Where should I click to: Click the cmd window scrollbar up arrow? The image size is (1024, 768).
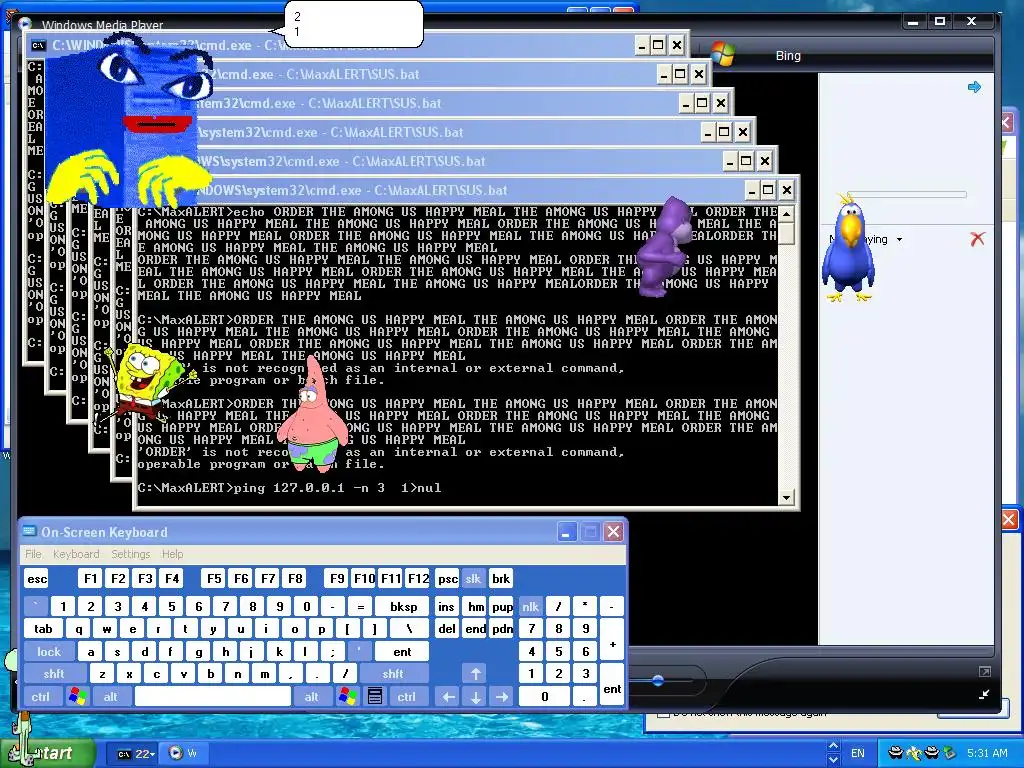786,214
